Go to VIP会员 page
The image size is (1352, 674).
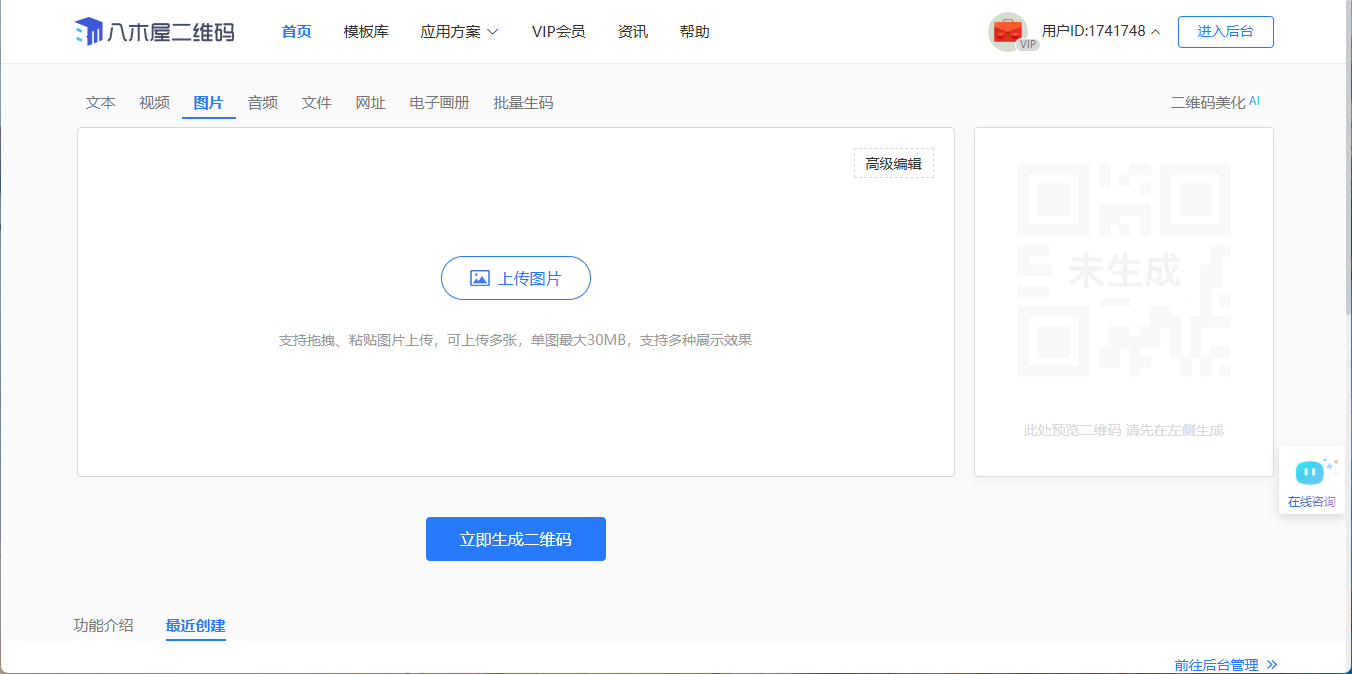click(x=558, y=32)
